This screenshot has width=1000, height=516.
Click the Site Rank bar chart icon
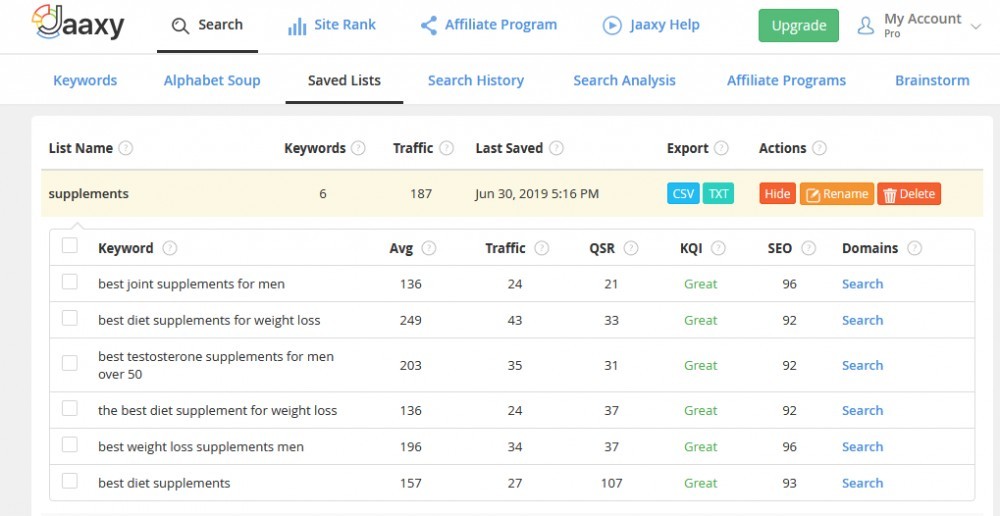(x=297, y=26)
